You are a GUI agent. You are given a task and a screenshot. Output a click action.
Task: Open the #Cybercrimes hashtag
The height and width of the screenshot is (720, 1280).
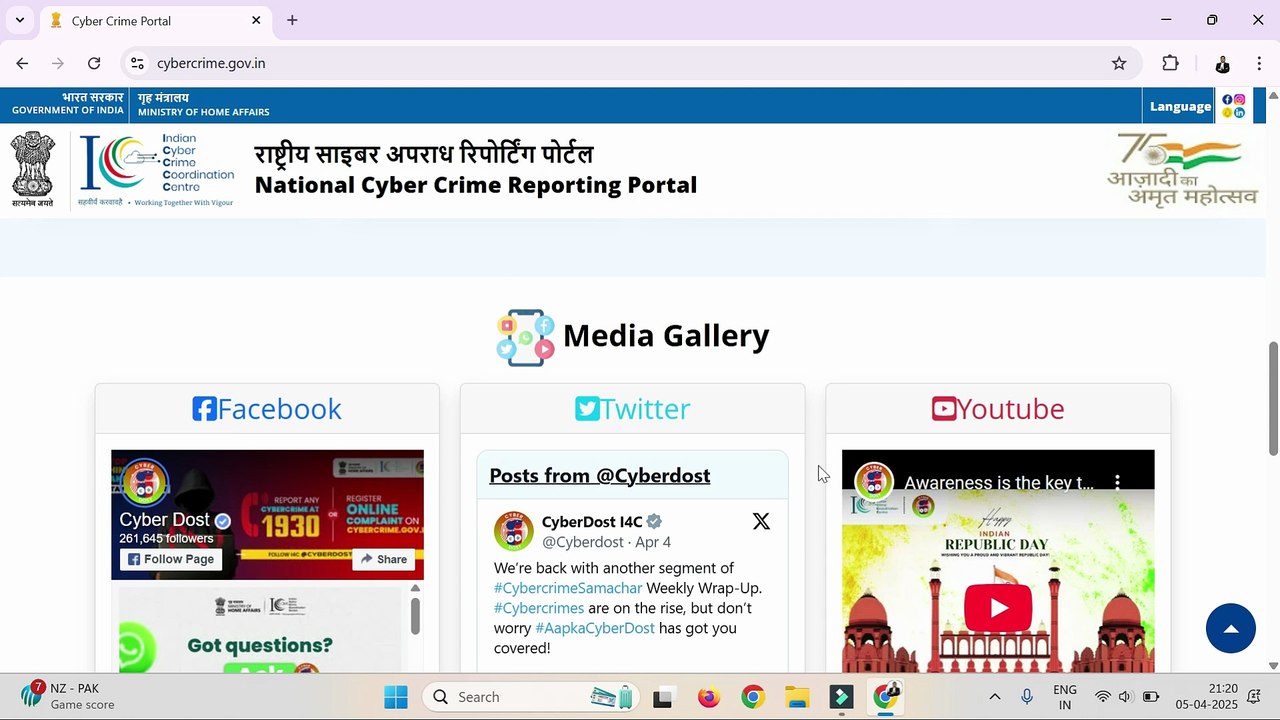pos(539,608)
